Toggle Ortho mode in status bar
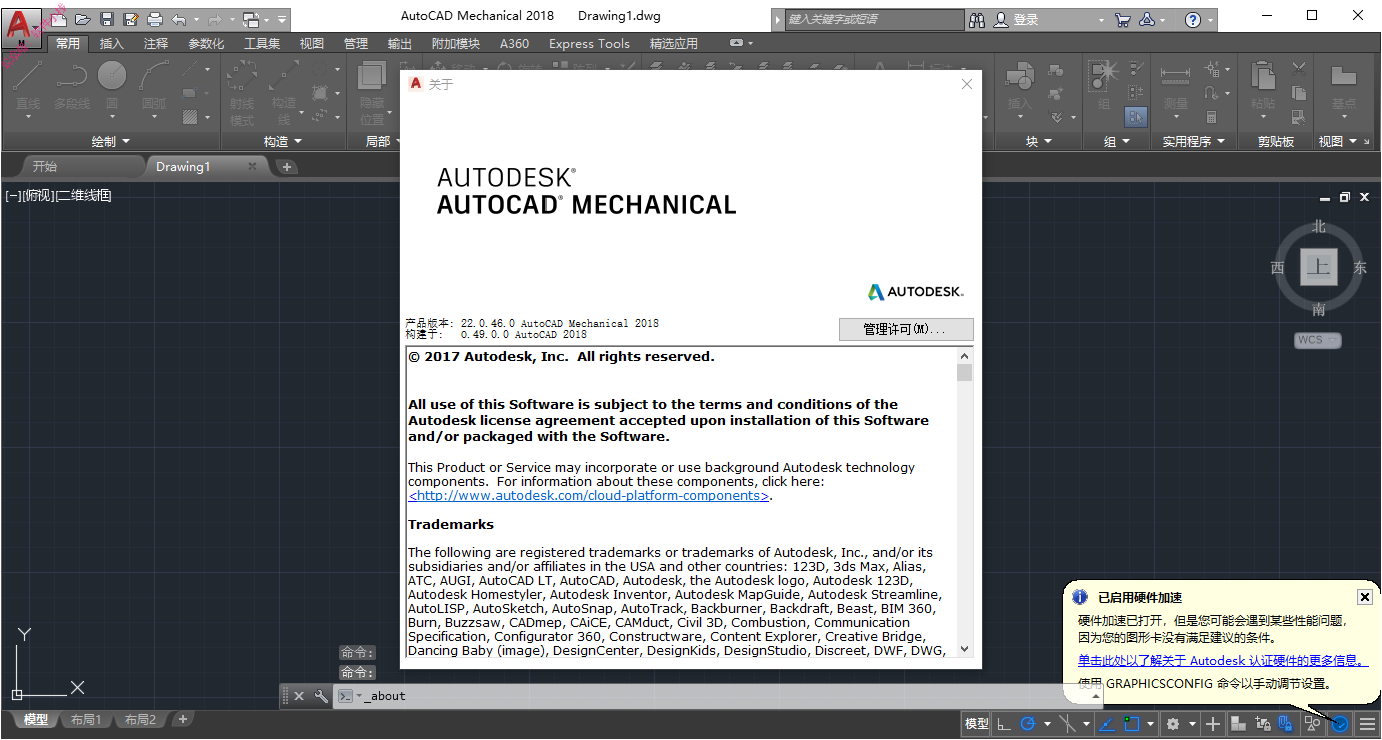The height and width of the screenshot is (740, 1382). point(1004,724)
